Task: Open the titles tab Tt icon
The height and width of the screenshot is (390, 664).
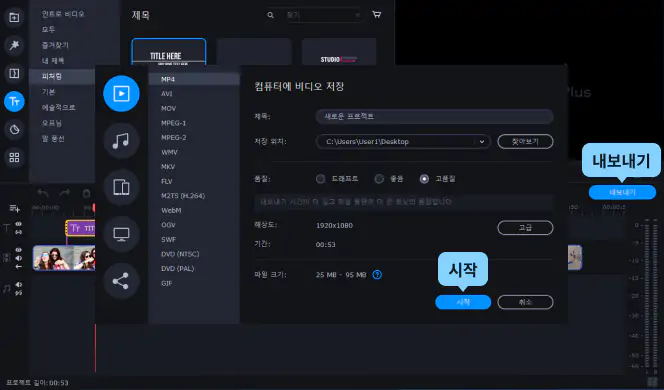Action: pyautogui.click(x=14, y=101)
